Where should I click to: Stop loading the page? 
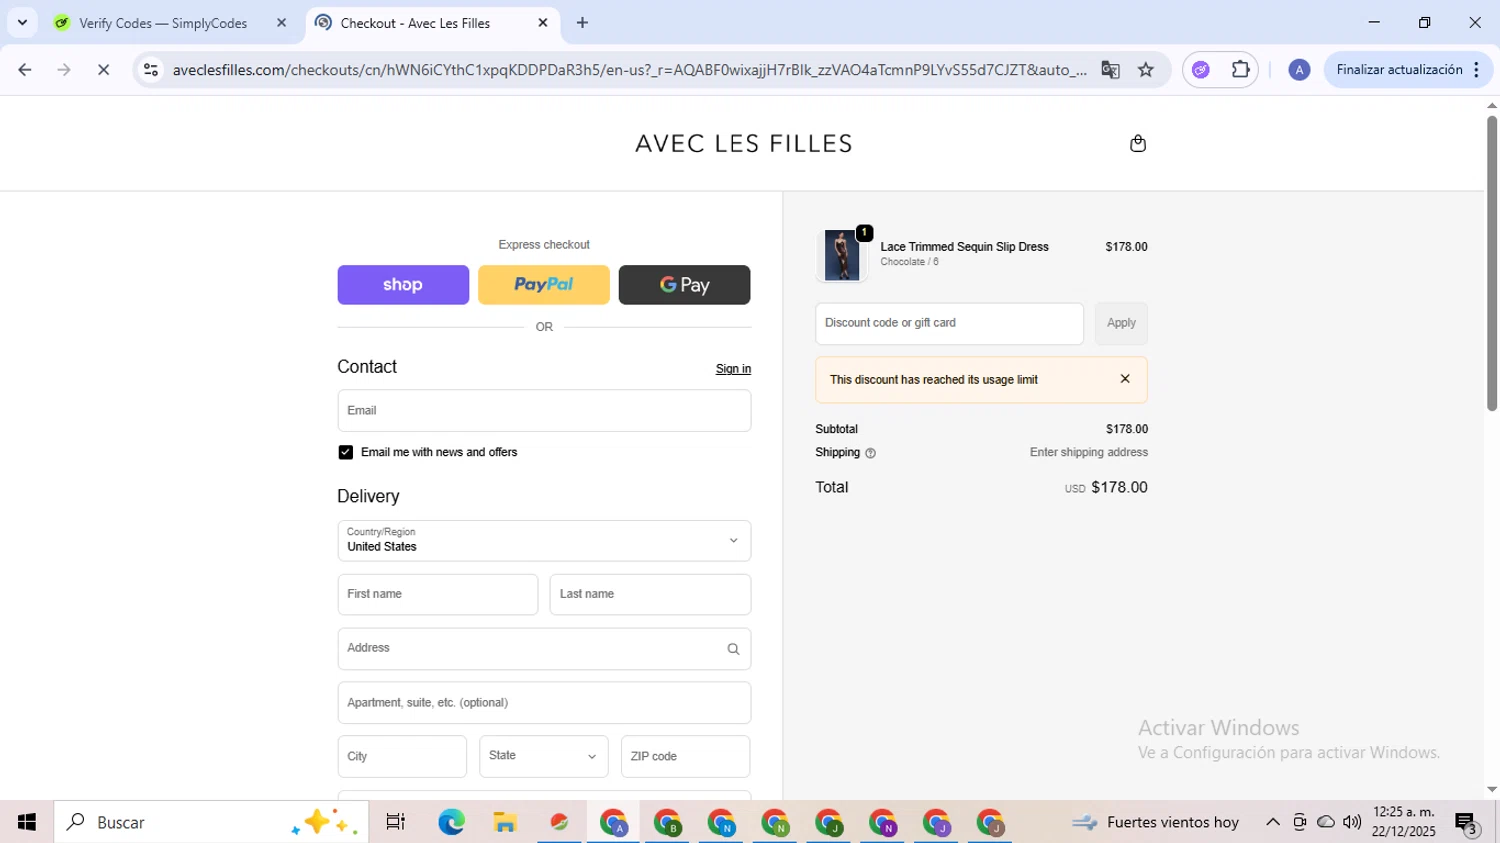(x=103, y=70)
